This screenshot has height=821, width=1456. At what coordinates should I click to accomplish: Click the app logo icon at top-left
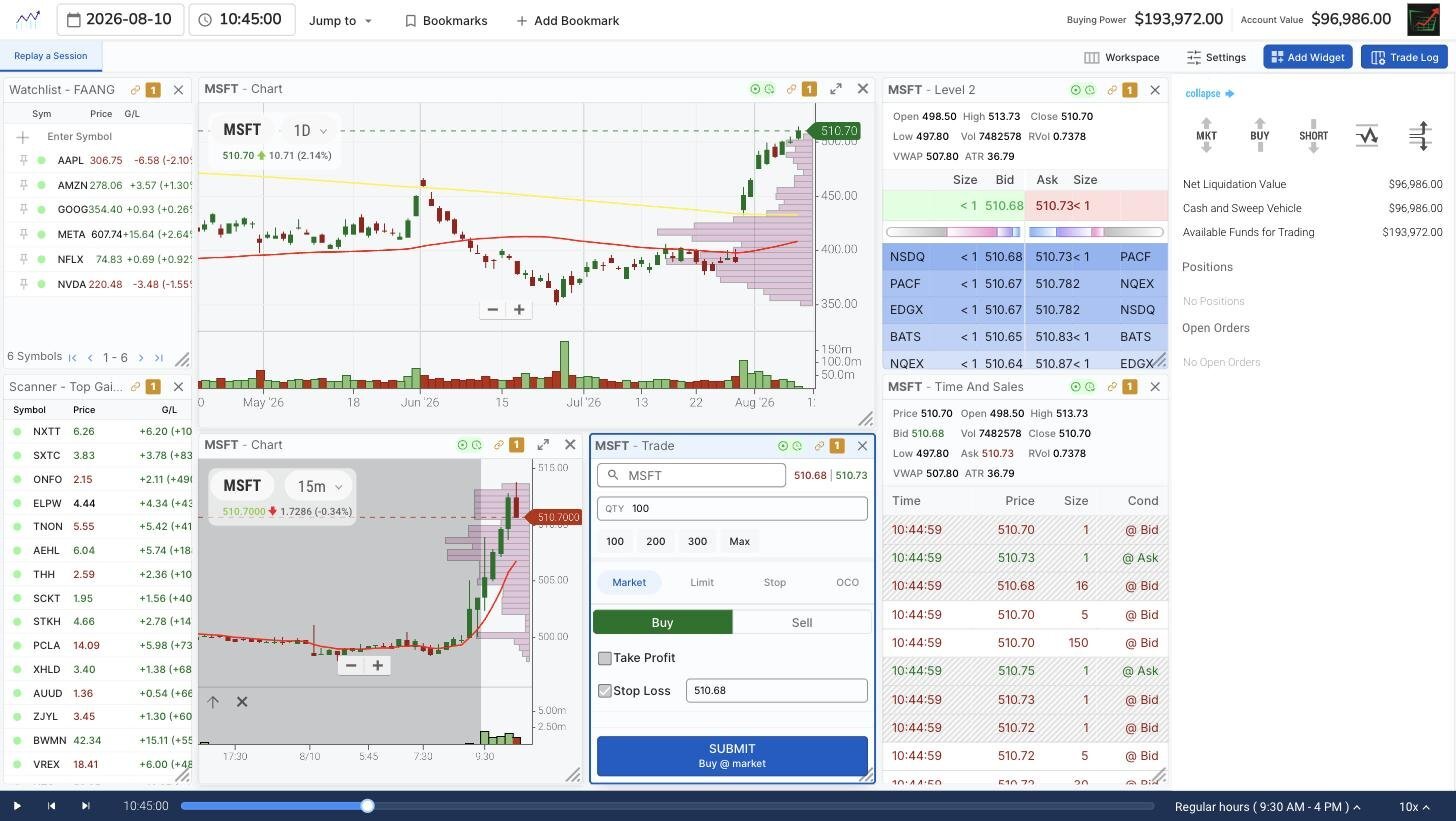tap(28, 19)
